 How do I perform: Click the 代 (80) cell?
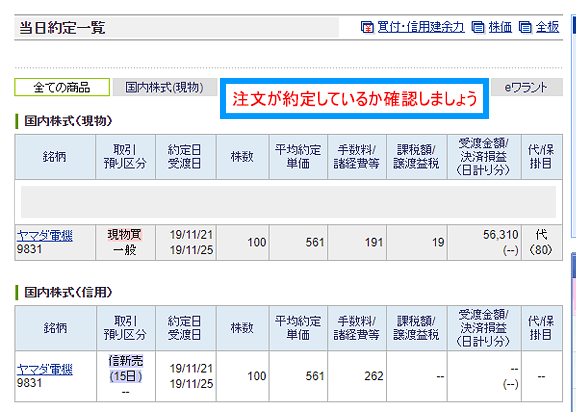pos(541,242)
